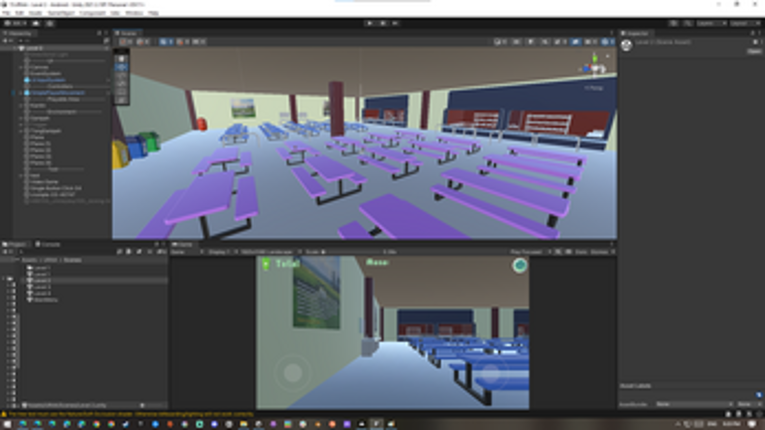The image size is (765, 430).
Task: Select the Move tool in the Scene overlay
Action: 121,67
